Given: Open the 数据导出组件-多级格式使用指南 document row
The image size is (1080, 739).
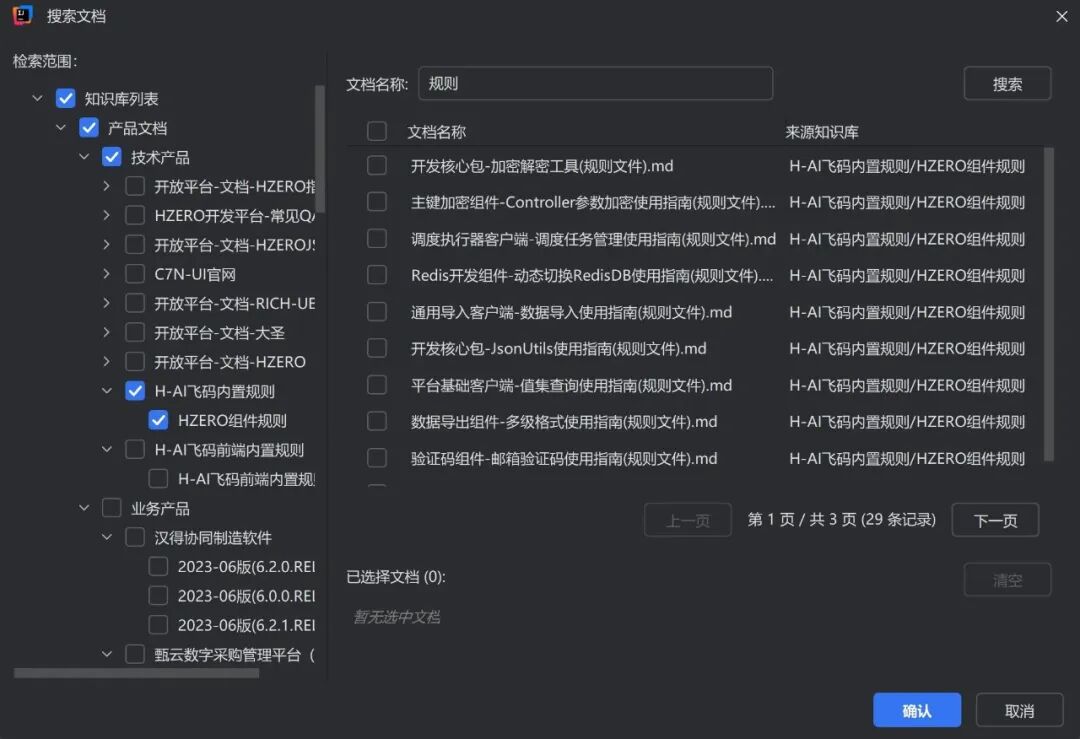Looking at the screenshot, I should coord(564,422).
